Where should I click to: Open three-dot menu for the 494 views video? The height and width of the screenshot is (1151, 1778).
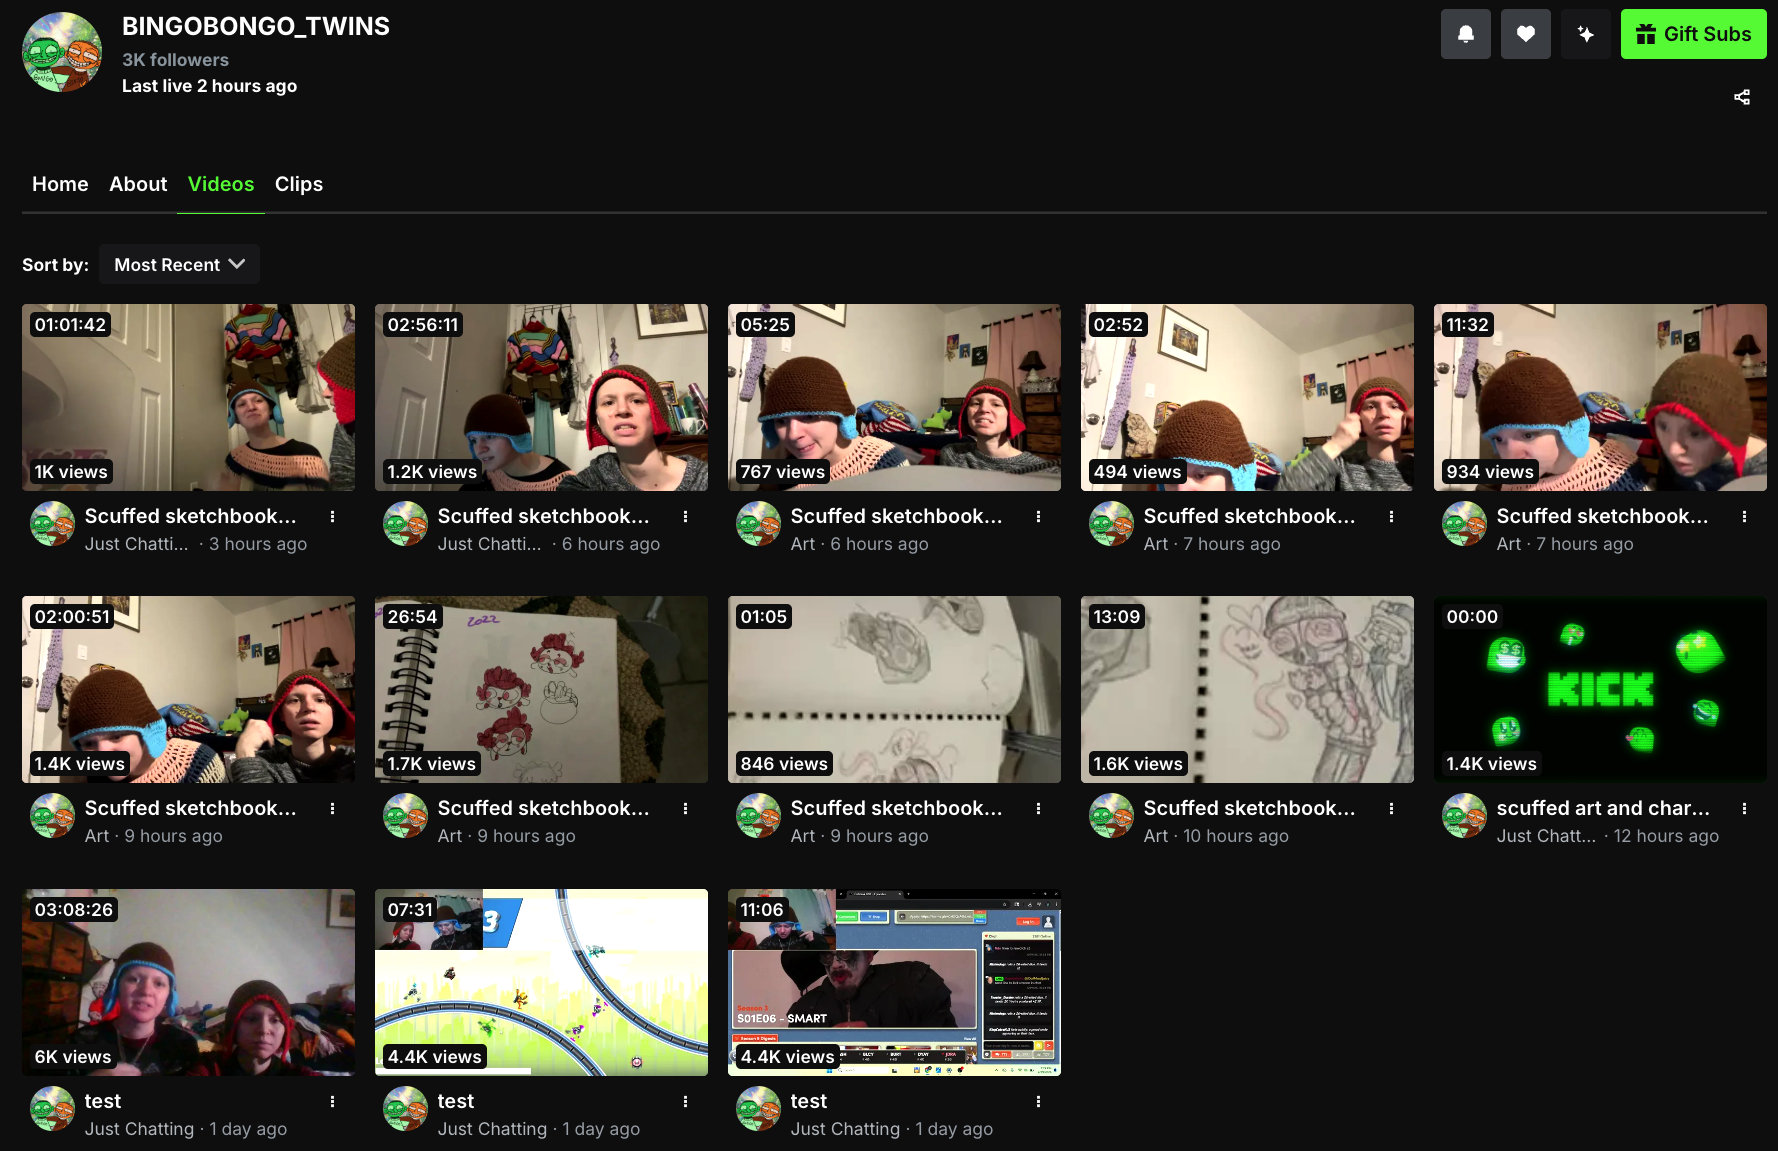click(x=1391, y=517)
